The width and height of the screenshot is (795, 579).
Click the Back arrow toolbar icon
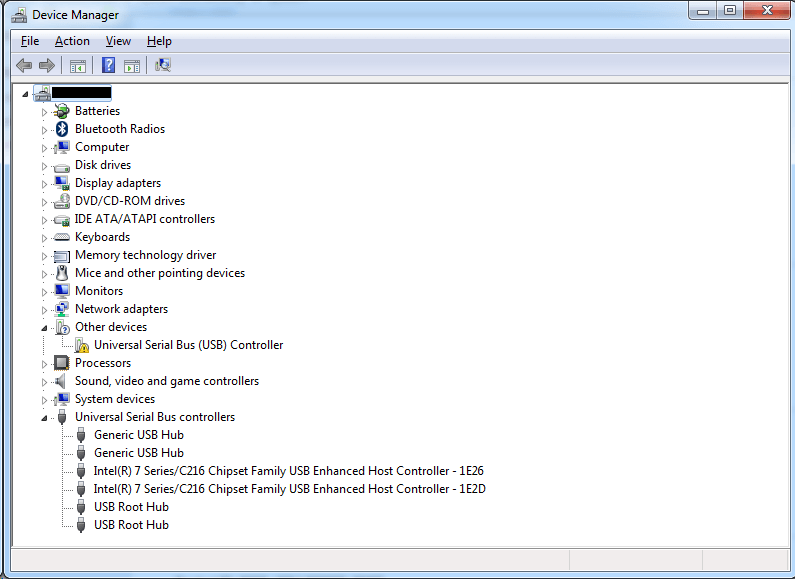[24, 65]
